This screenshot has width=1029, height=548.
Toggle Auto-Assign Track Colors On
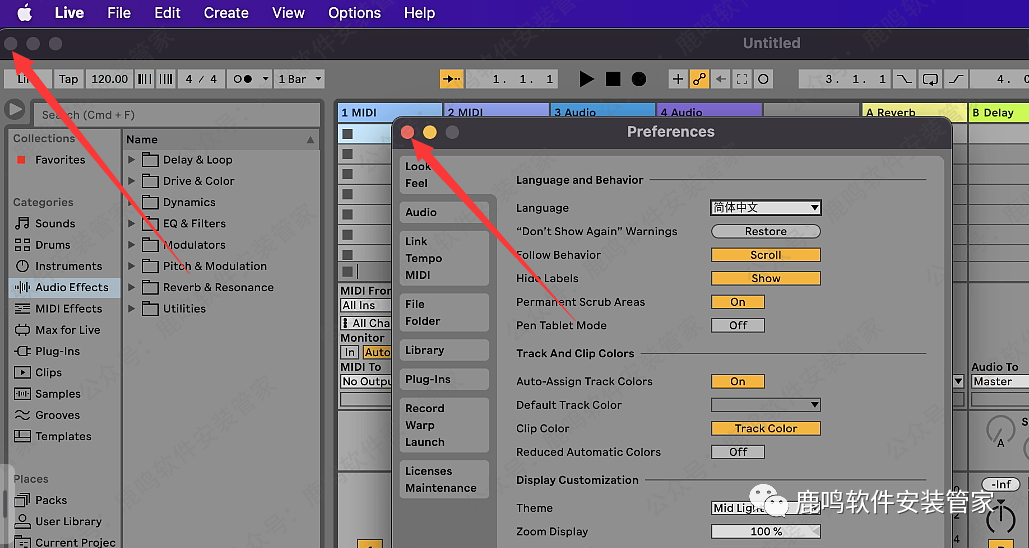click(738, 381)
